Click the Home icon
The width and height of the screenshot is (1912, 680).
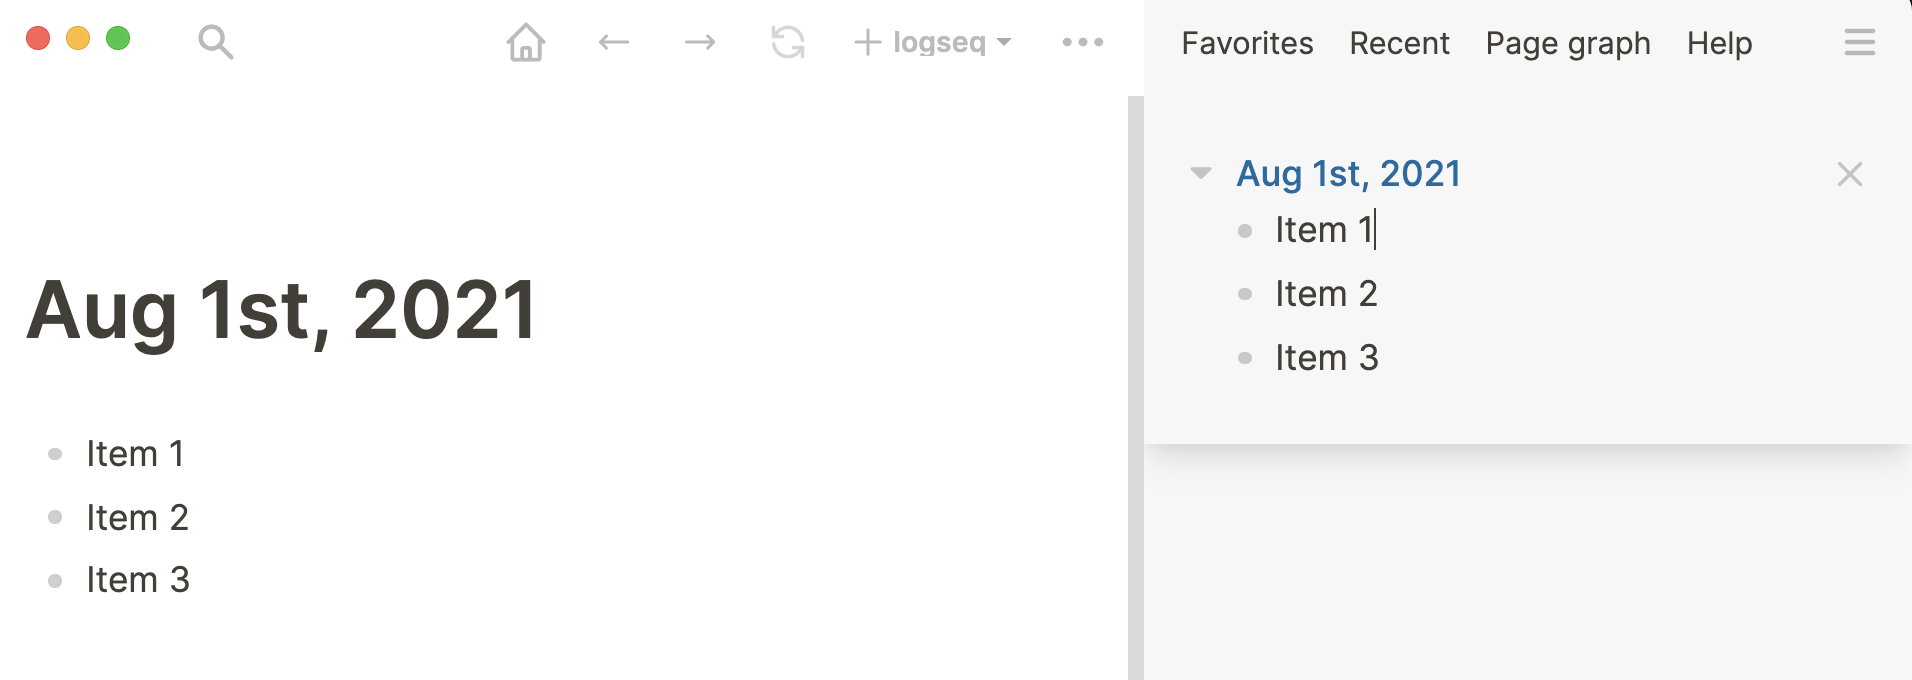(527, 42)
